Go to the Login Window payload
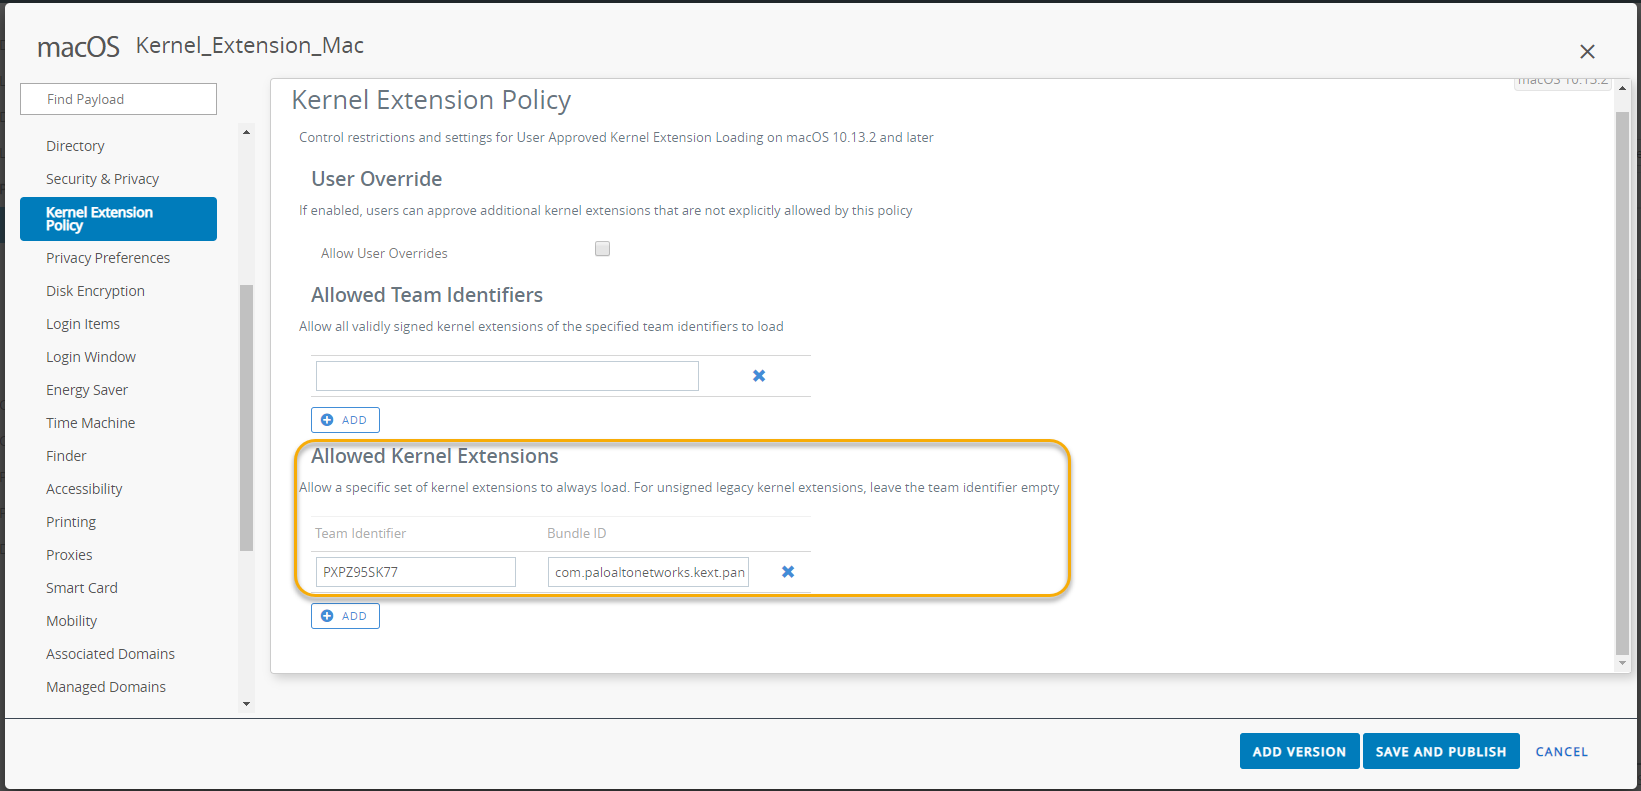The image size is (1641, 791). (91, 357)
